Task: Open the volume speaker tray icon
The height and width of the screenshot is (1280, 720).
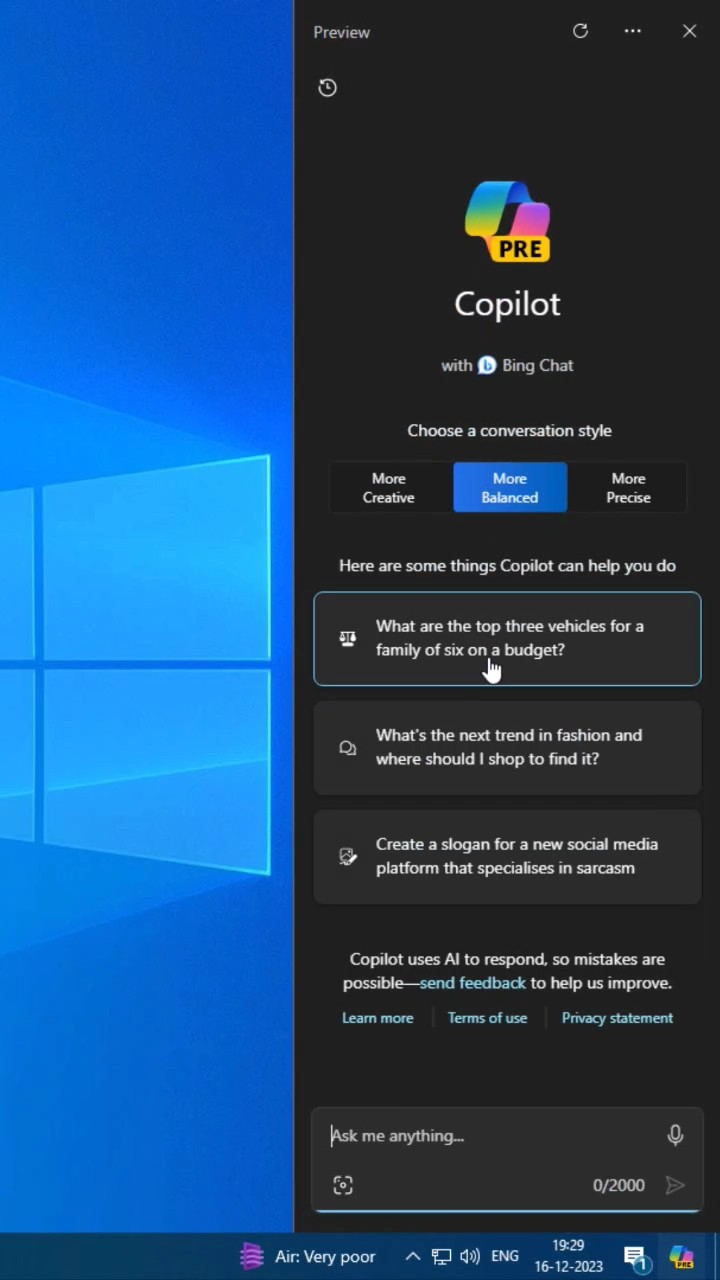Action: pos(469,1256)
